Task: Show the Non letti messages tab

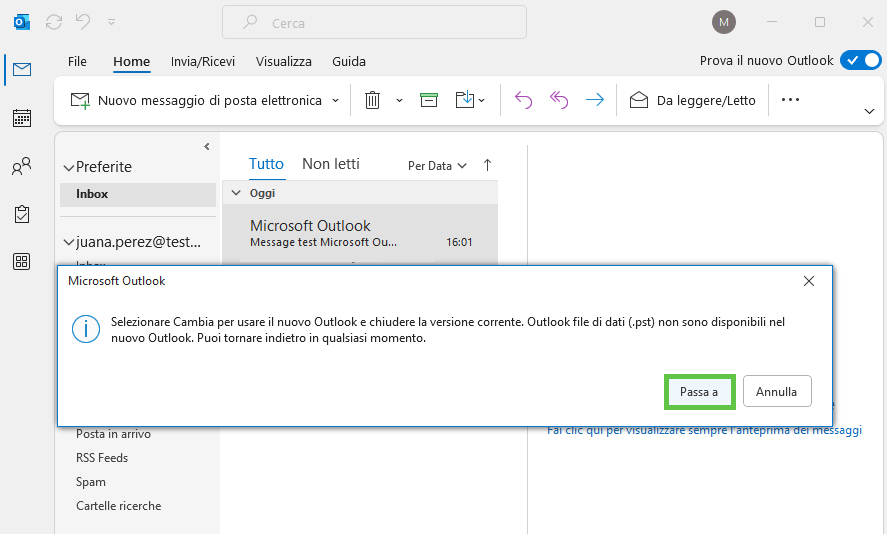Action: 331,164
